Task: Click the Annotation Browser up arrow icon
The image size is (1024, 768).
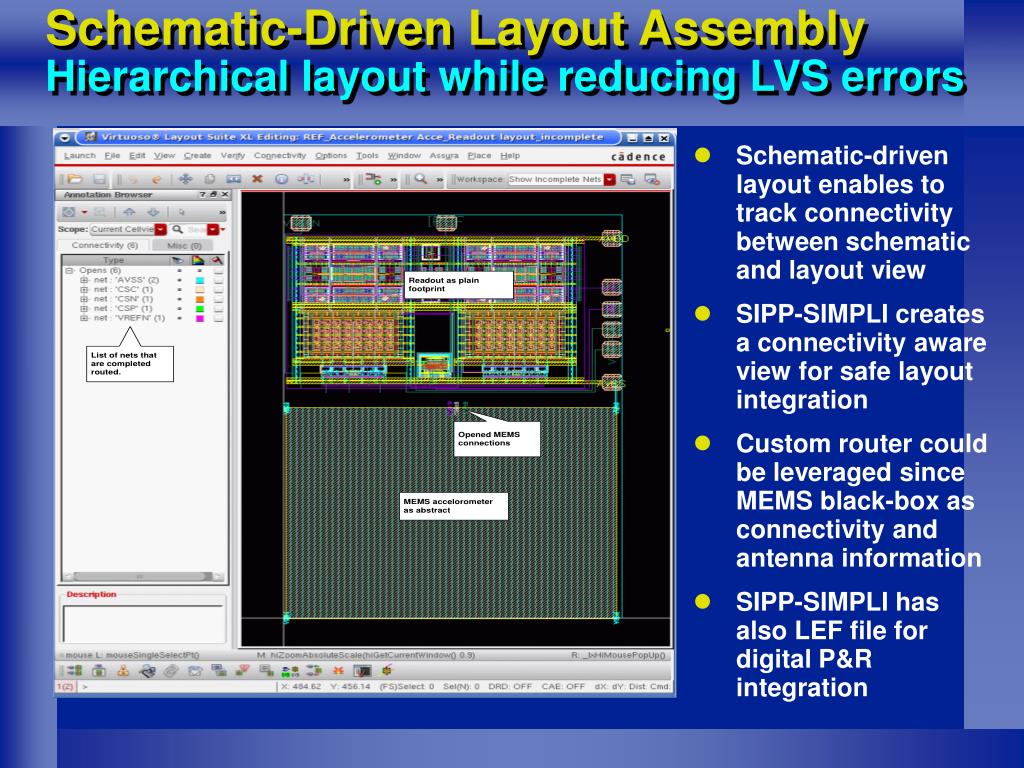Action: [x=129, y=212]
